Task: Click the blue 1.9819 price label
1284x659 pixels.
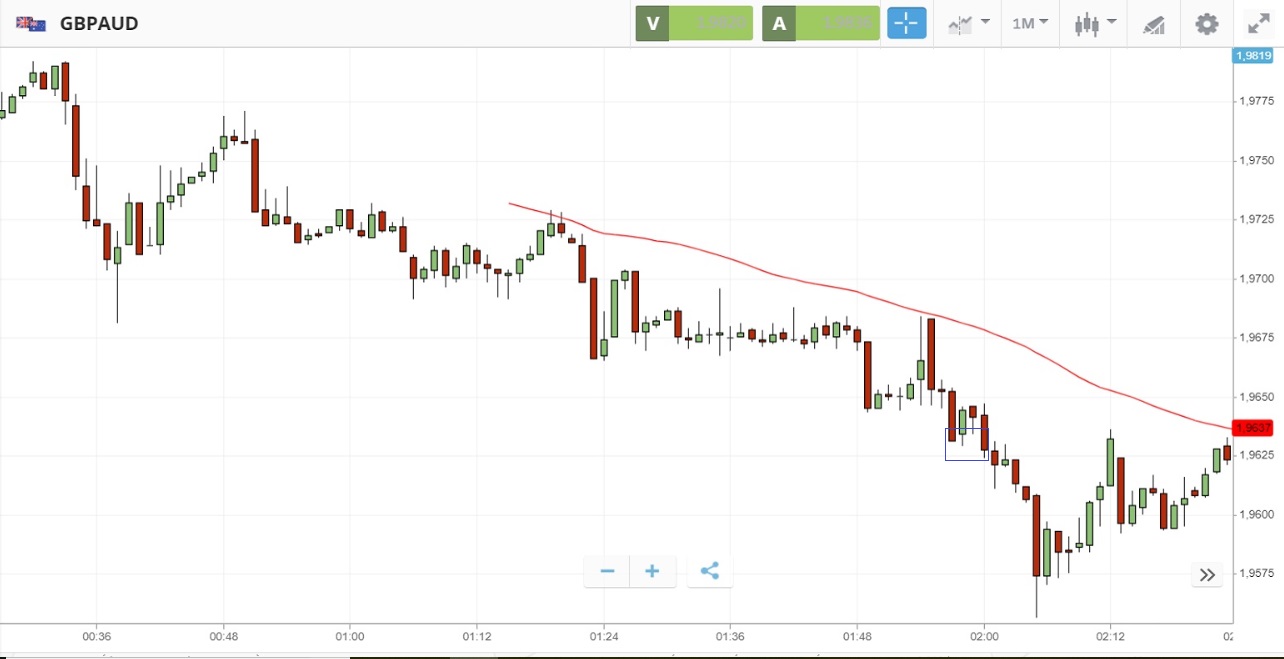Action: [x=1251, y=56]
